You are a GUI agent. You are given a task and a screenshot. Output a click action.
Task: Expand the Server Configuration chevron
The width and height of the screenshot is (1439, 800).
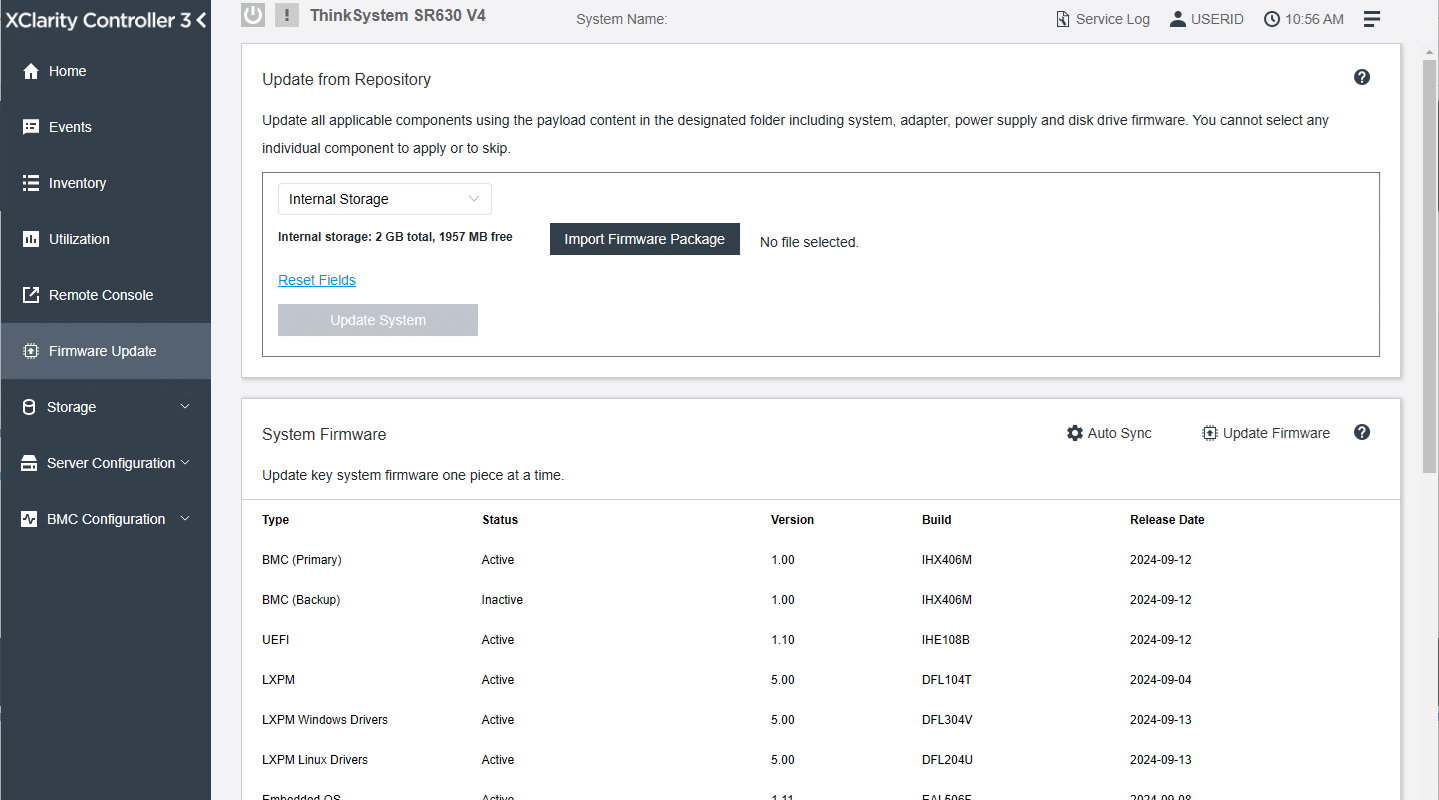click(x=185, y=462)
